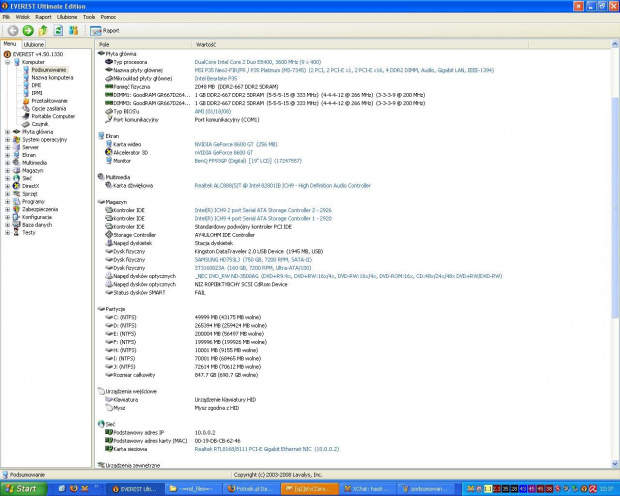Open the MSI P35 Neo2 motherboard link
The height and width of the screenshot is (496, 620).
point(344,70)
